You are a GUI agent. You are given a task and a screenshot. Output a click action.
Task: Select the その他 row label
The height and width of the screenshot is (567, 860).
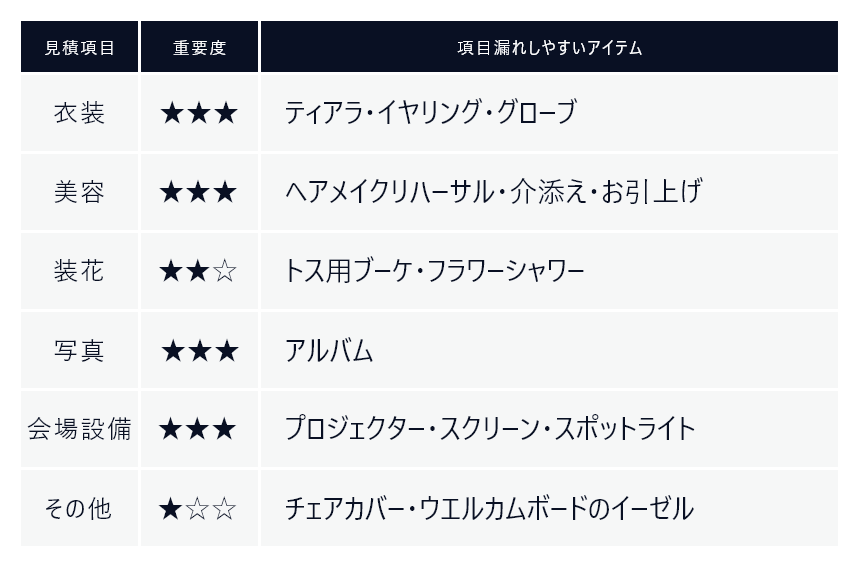80,508
